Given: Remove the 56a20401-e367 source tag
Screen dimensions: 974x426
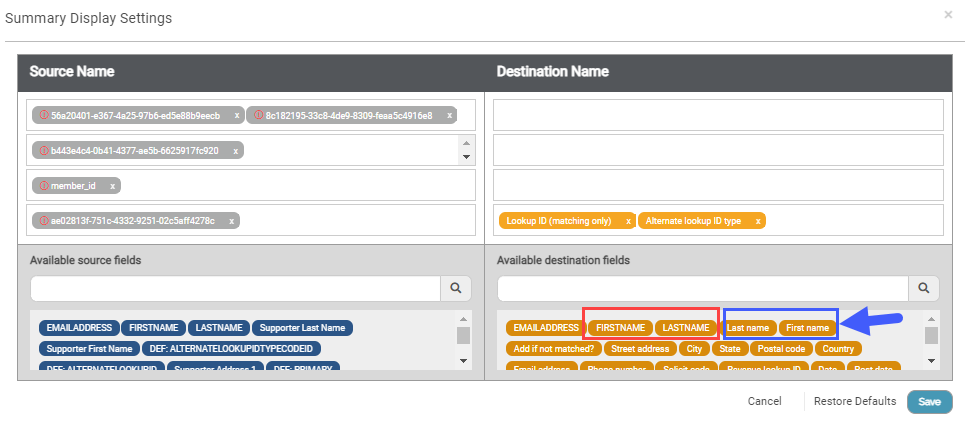Looking at the screenshot, I should coord(237,116).
